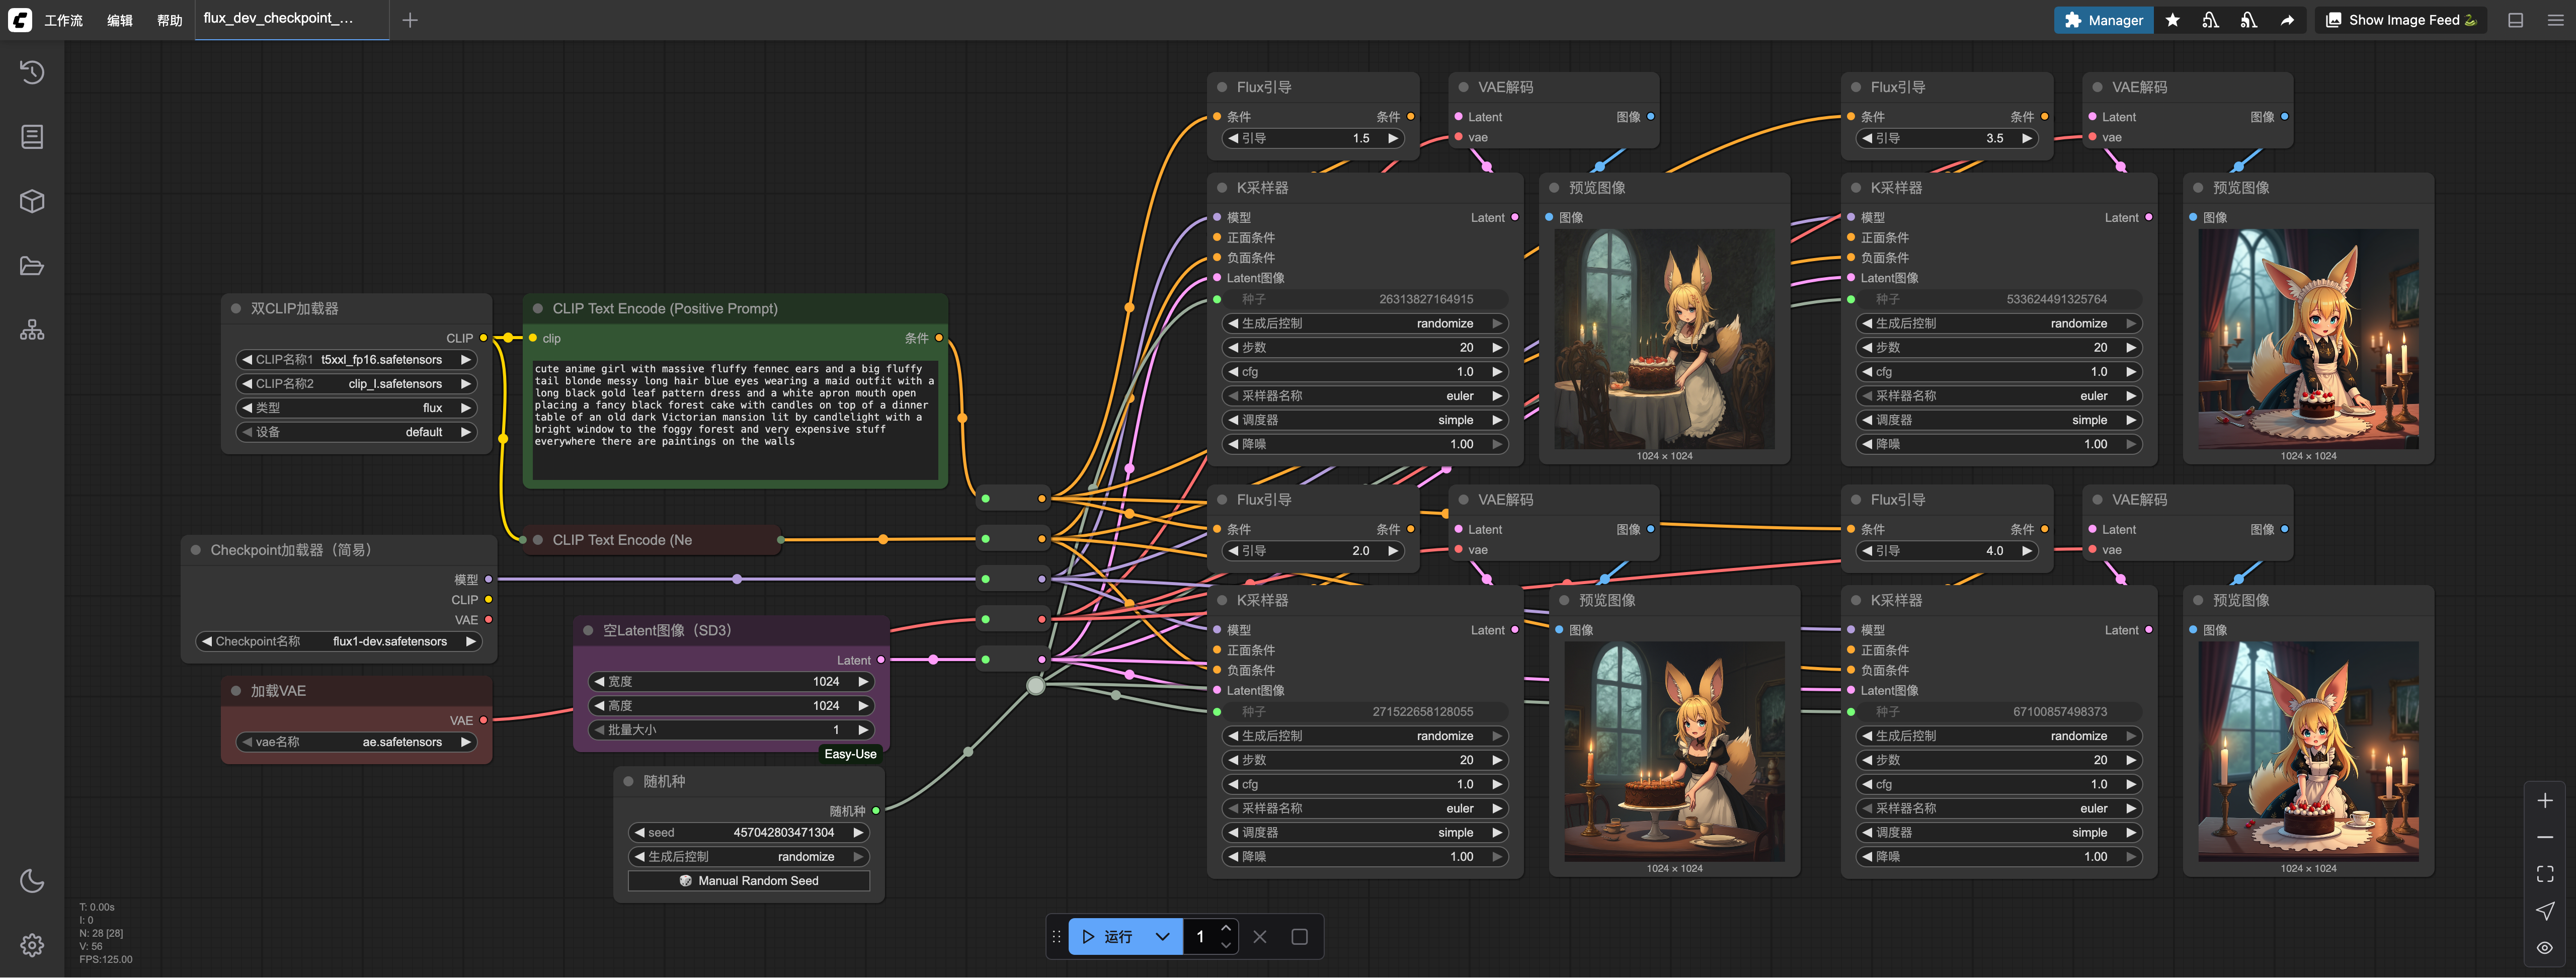Click the Manual Random Seed button

click(748, 881)
